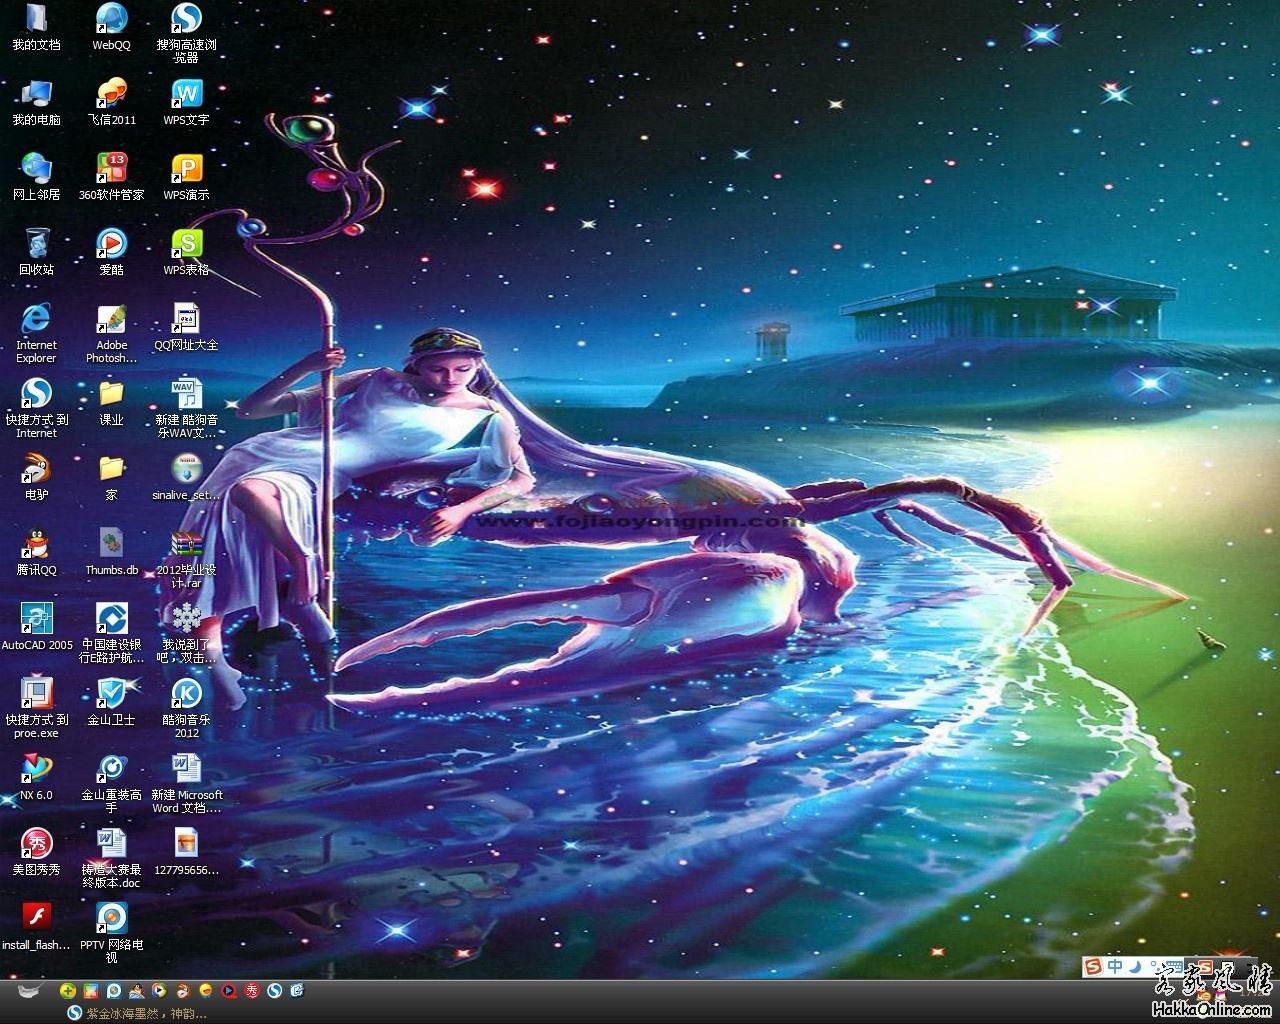Select the snowflake 我说到了吧 icon
This screenshot has height=1024, width=1280.
186,633
